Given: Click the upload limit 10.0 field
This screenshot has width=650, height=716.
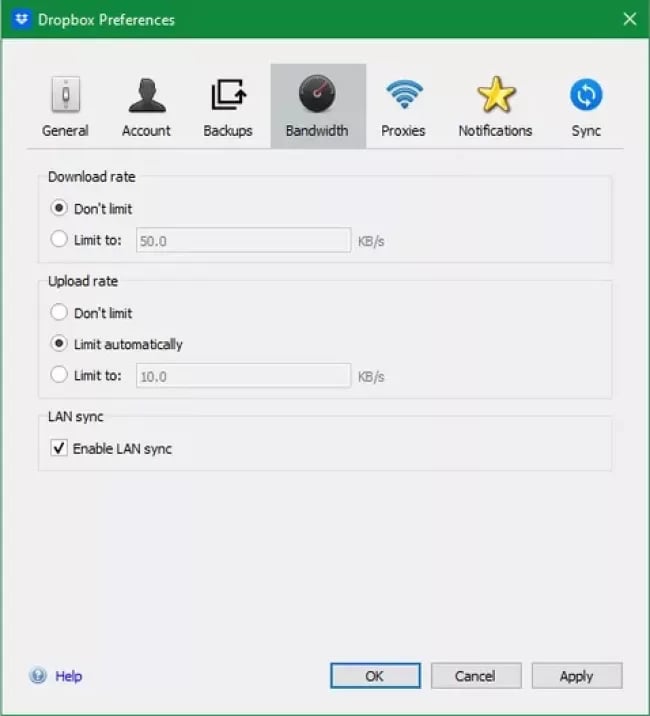Looking at the screenshot, I should [x=243, y=376].
